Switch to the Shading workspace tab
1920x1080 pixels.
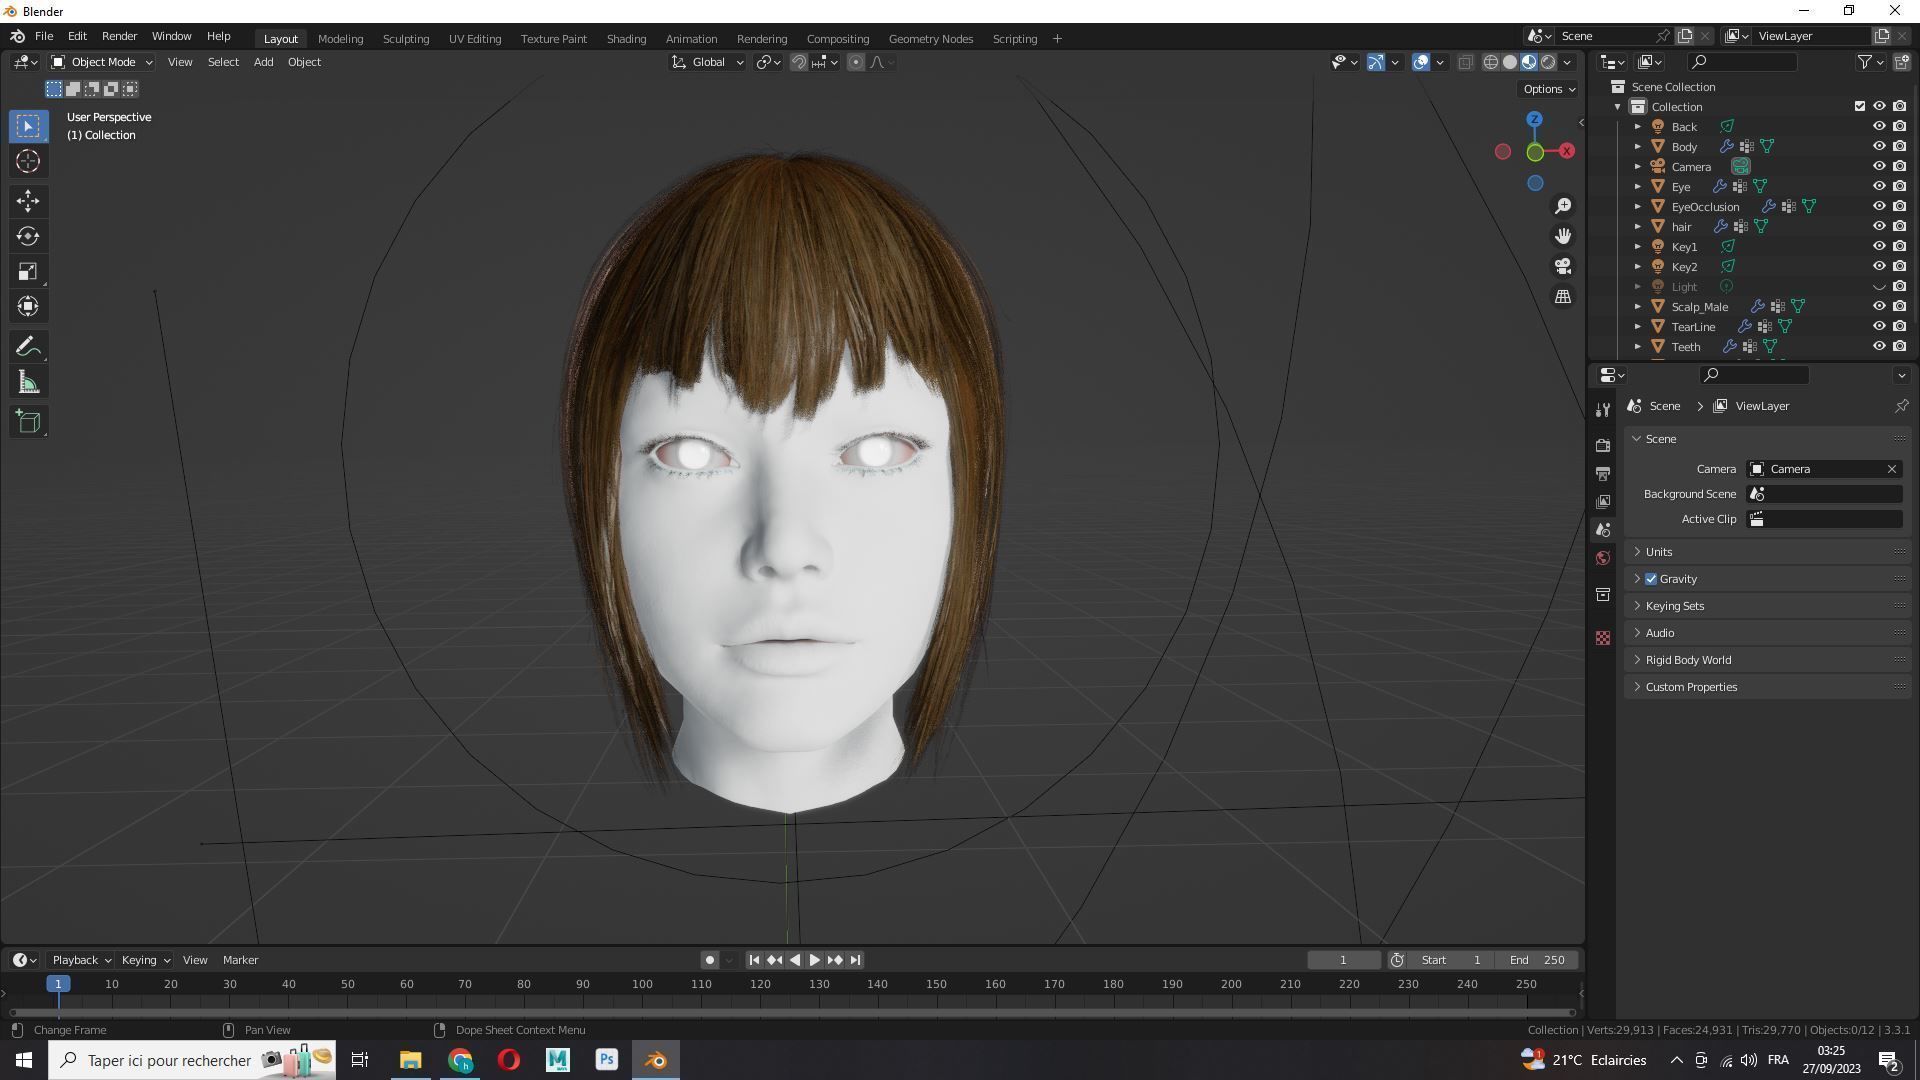(x=626, y=39)
